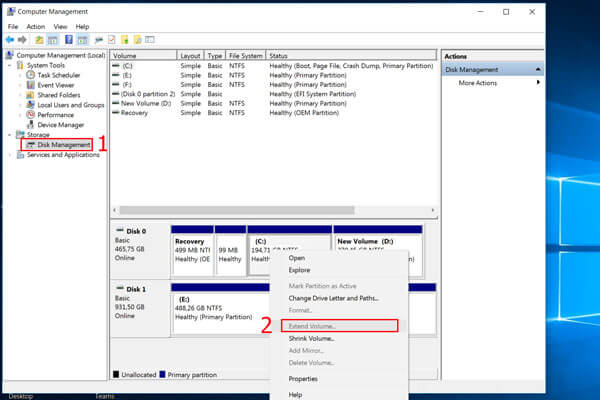
Task: Click the Up one level folder icon
Action: tap(39, 39)
